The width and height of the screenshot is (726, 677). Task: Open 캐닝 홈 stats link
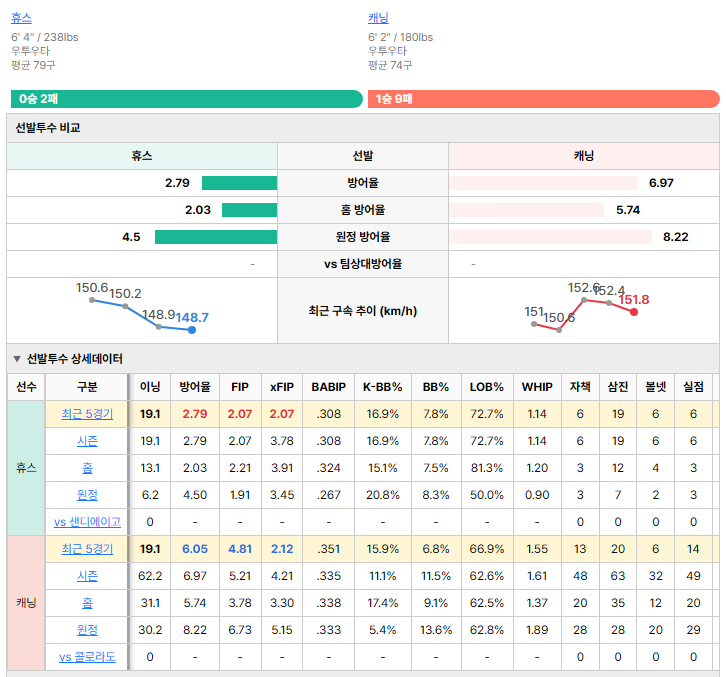point(87,603)
